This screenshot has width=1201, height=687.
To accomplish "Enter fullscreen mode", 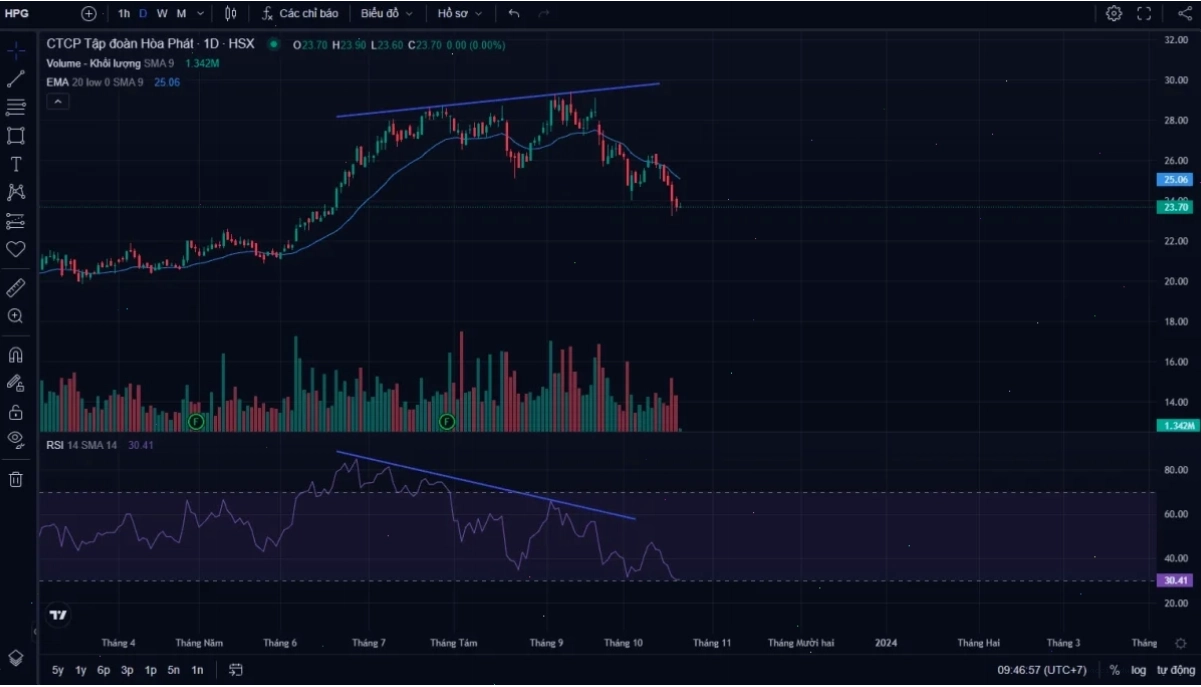I will [x=1144, y=14].
